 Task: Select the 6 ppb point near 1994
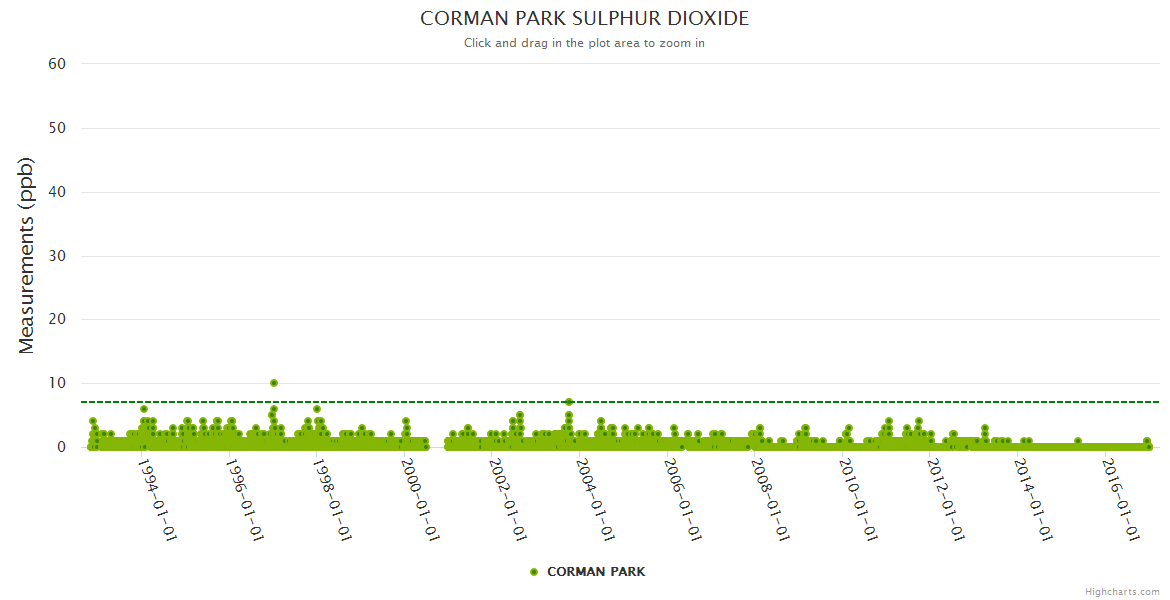click(144, 409)
